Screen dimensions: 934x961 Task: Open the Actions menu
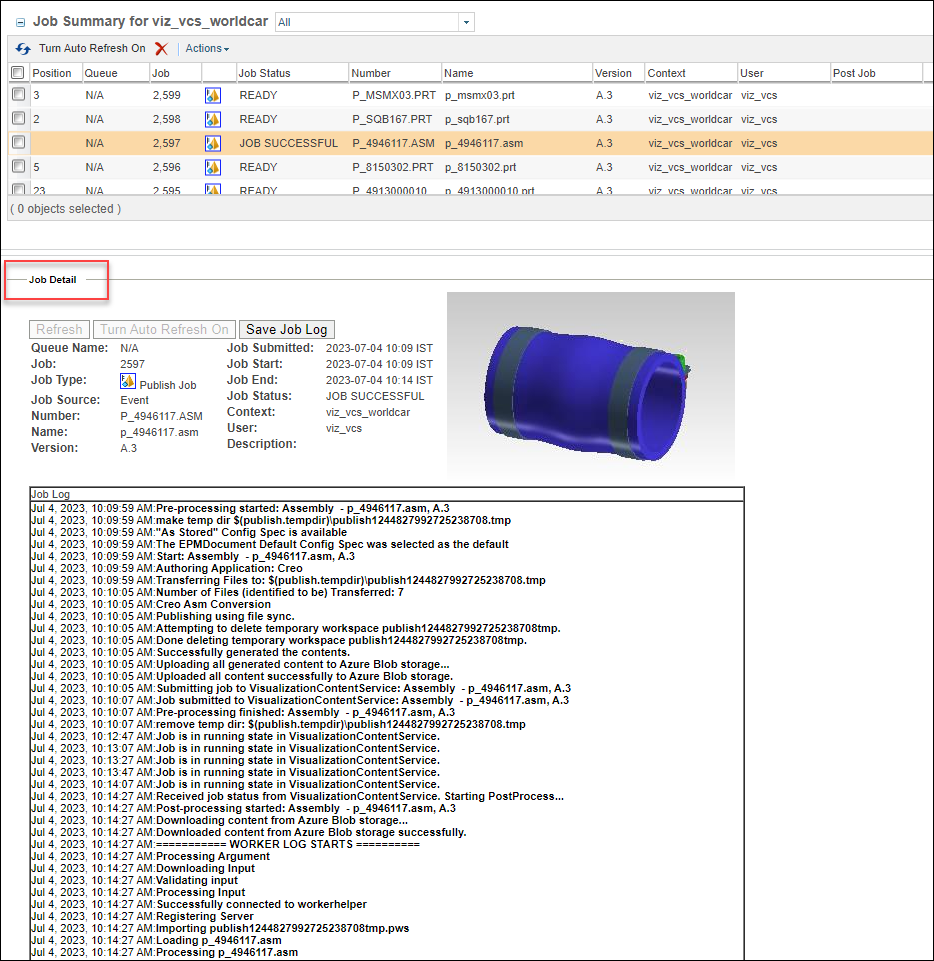tap(207, 48)
